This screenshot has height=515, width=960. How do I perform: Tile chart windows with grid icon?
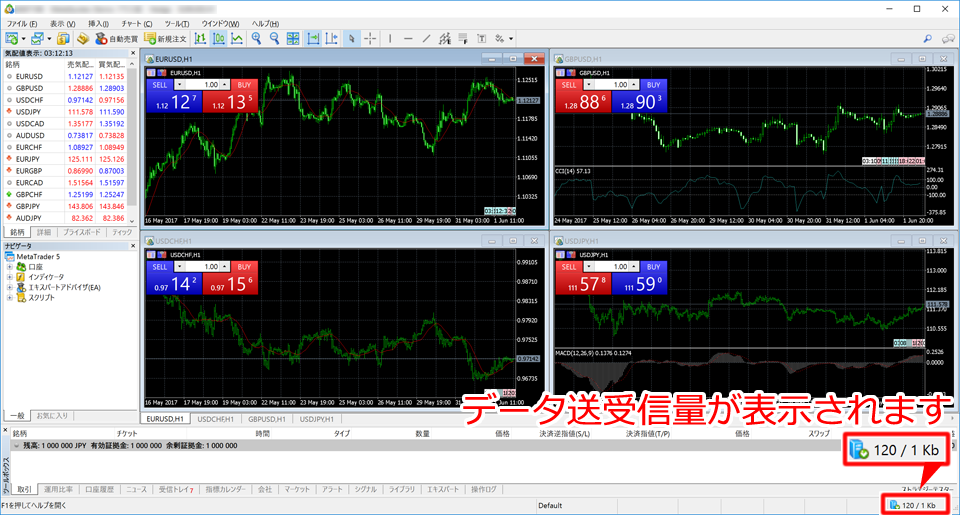pyautogui.click(x=293, y=39)
